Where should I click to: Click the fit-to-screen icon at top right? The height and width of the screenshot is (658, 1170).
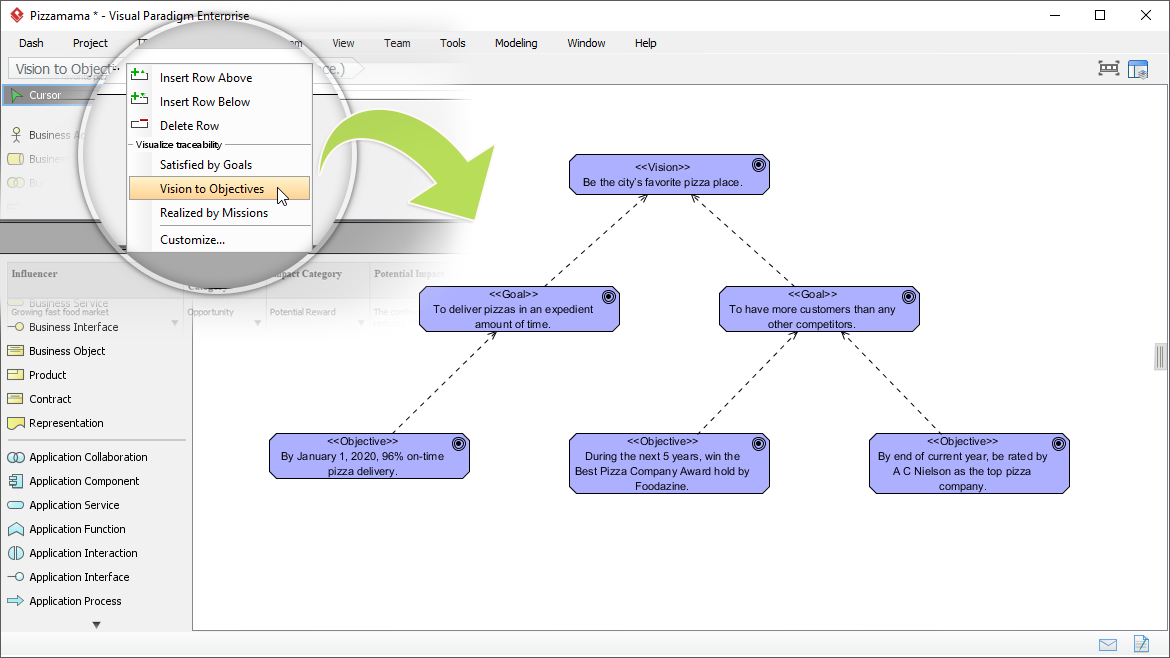tap(1108, 69)
